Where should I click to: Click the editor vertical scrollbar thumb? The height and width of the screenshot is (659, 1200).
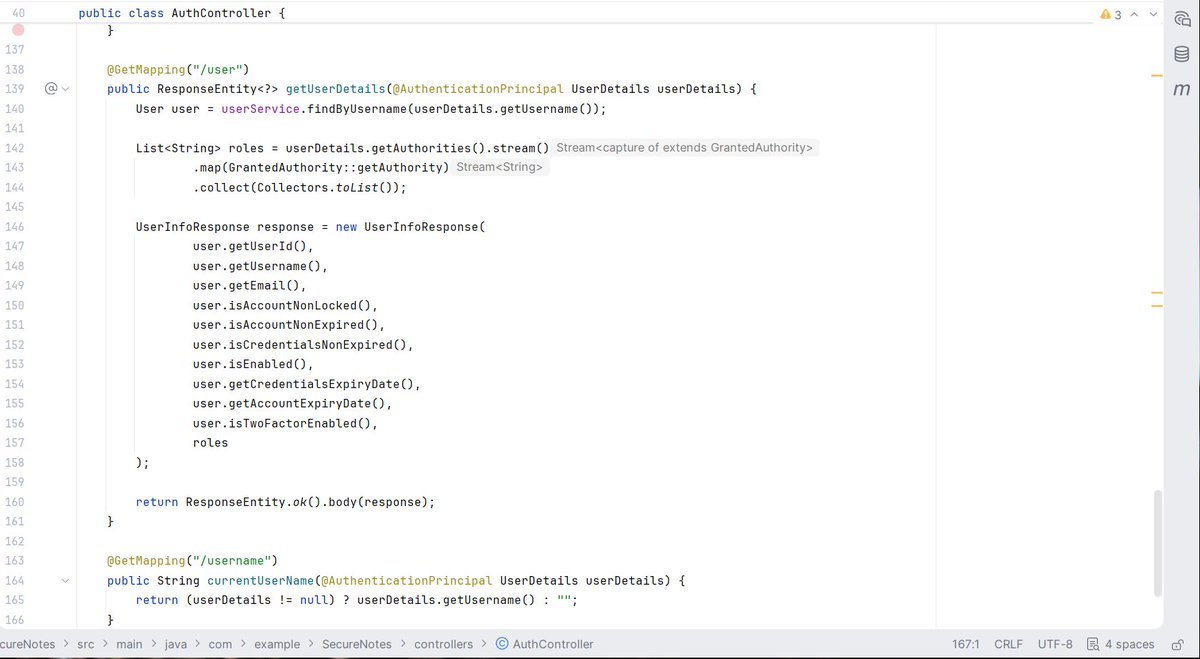[x=1158, y=543]
